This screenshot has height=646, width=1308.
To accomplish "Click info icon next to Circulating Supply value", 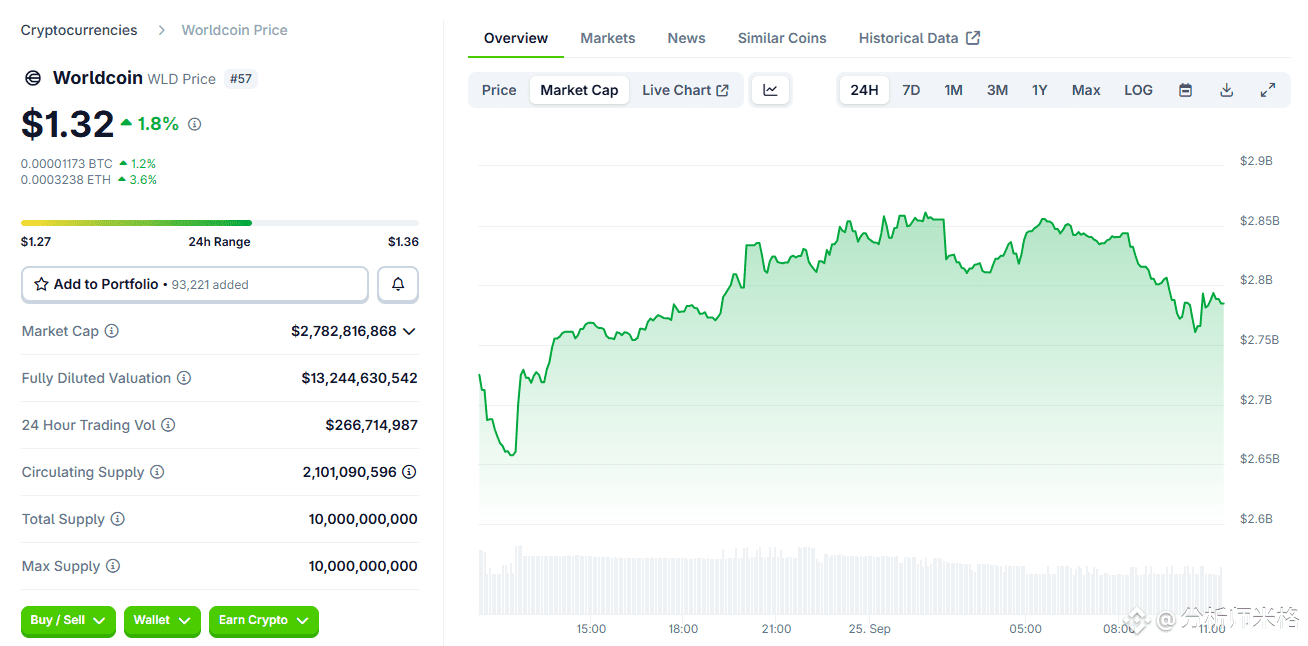I will 409,472.
